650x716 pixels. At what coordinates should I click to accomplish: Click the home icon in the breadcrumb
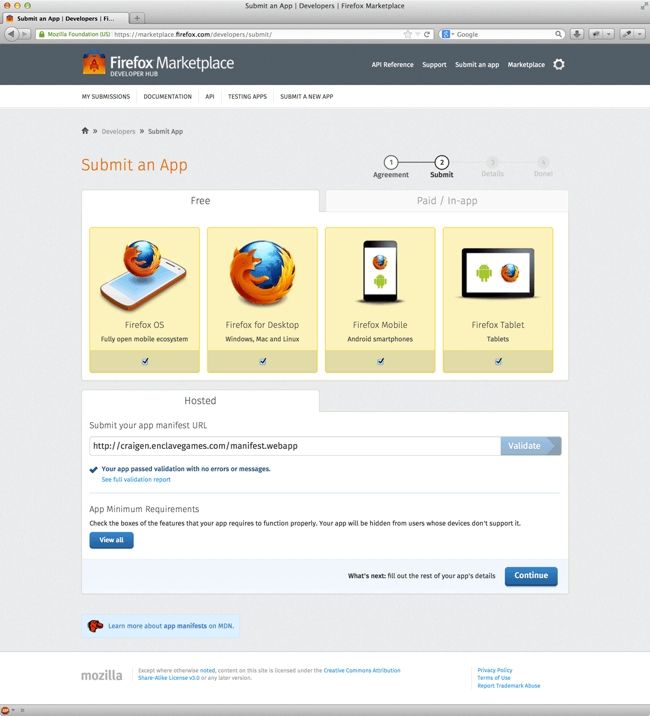pyautogui.click(x=85, y=131)
